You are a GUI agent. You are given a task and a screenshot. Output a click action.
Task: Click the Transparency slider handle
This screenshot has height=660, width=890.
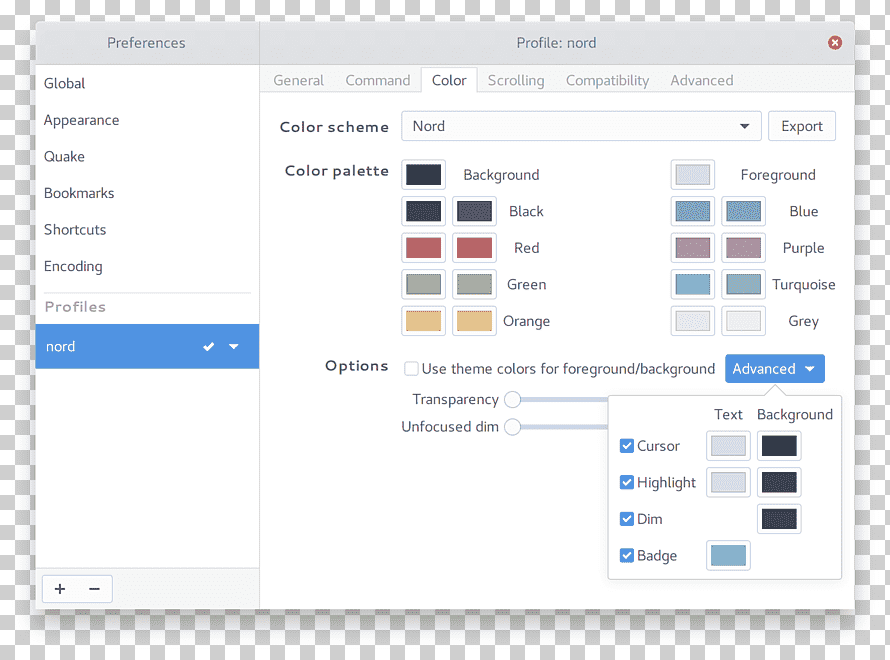coord(513,400)
